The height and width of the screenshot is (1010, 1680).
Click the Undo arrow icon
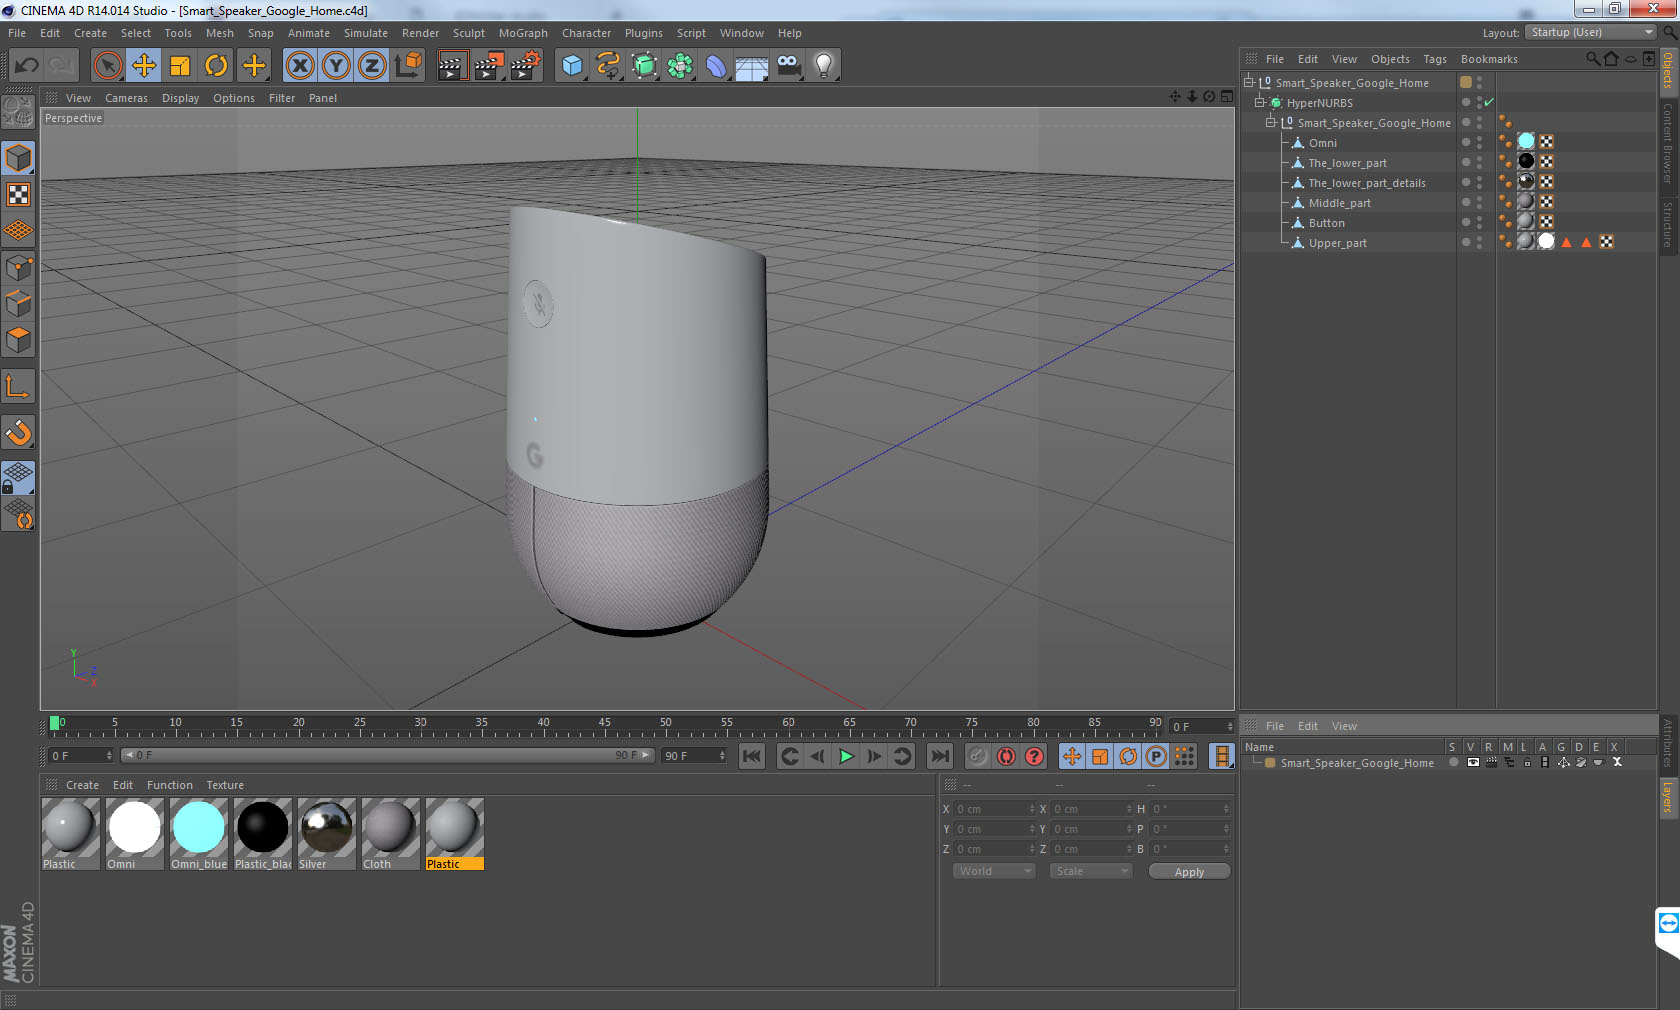point(27,66)
